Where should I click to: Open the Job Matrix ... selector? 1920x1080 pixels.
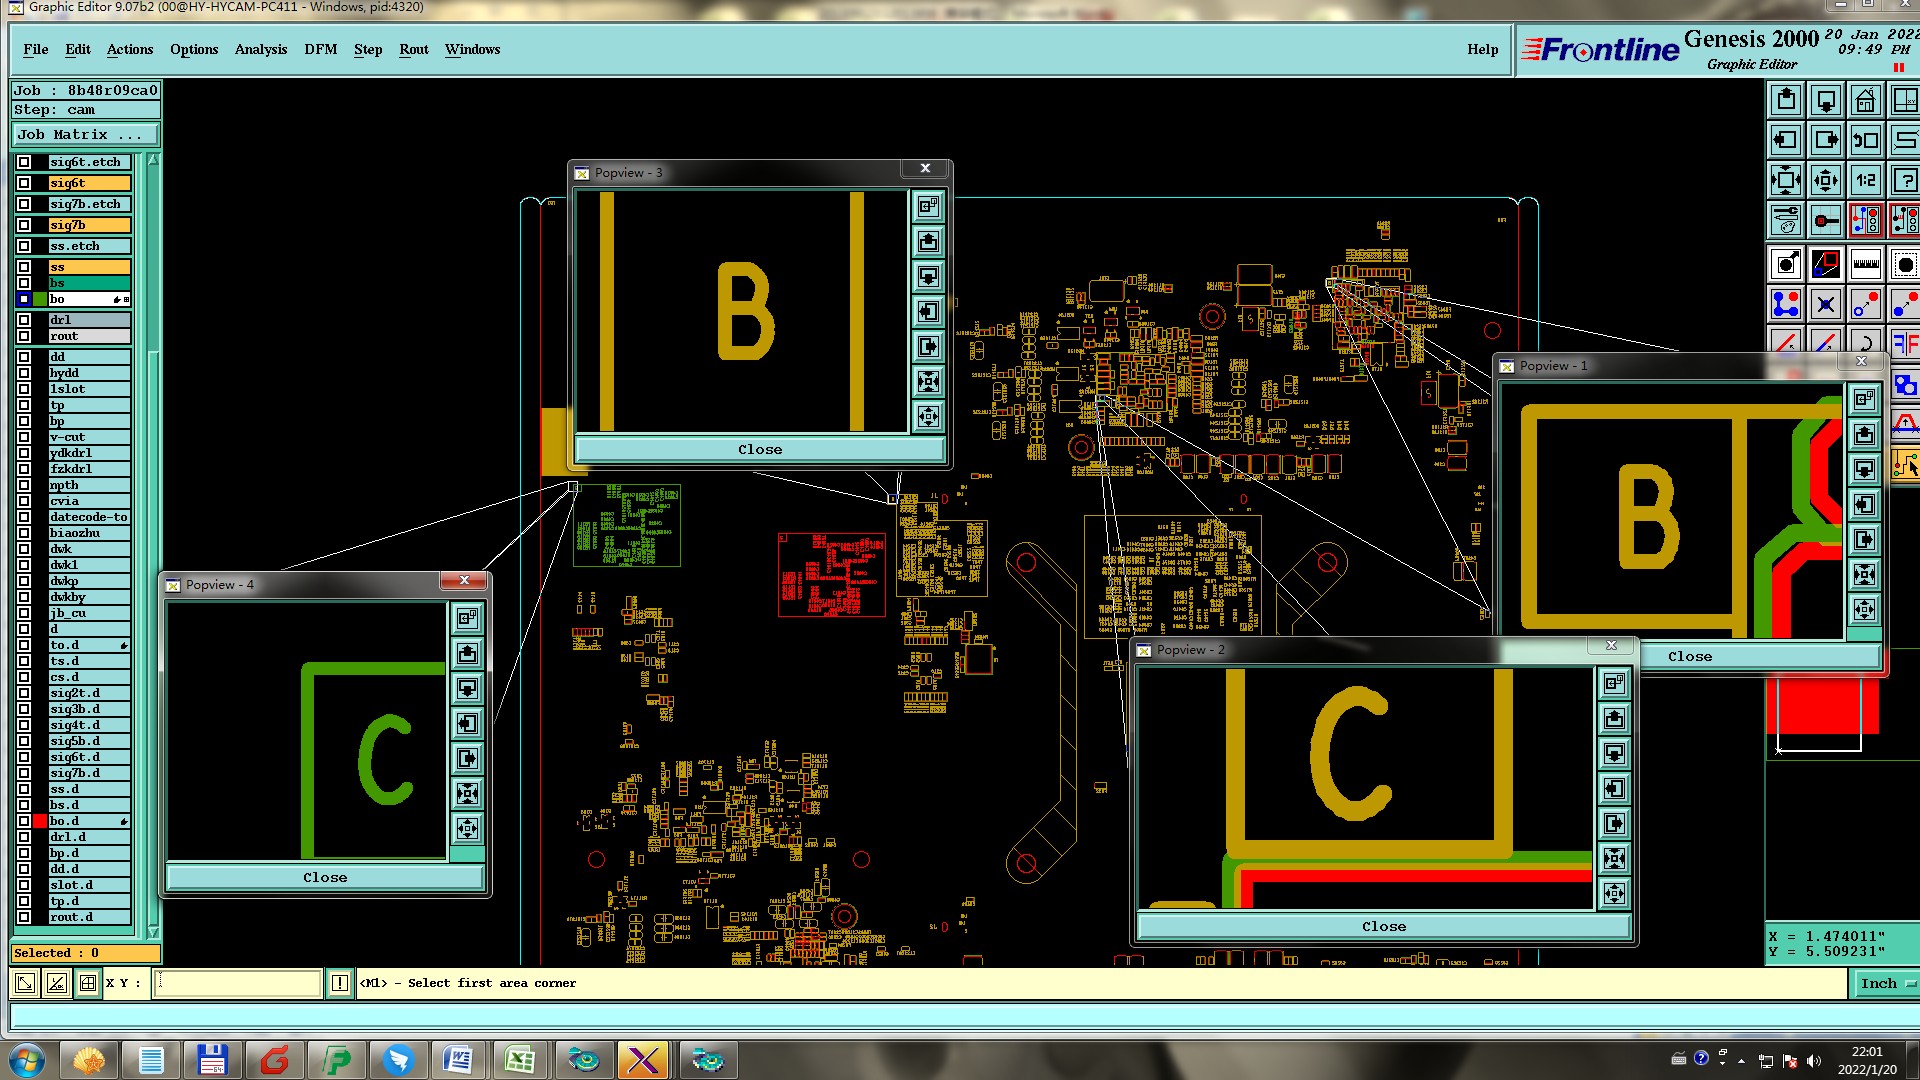85,134
